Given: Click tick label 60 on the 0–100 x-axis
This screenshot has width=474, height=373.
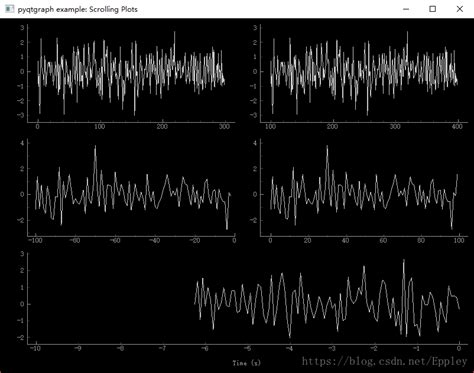Looking at the screenshot, I should (x=383, y=240).
